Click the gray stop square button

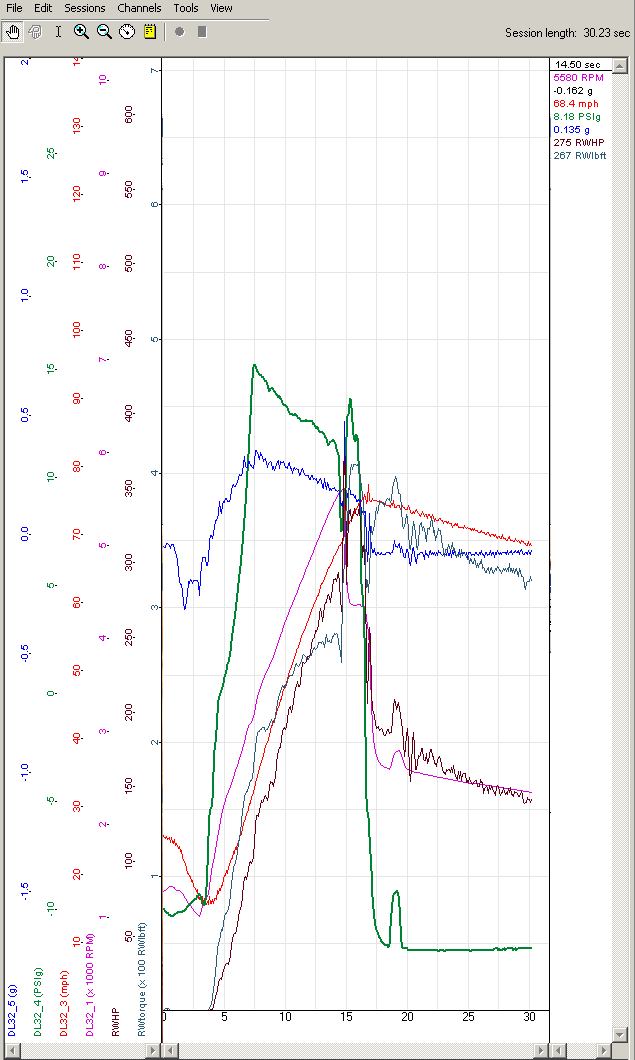202,32
